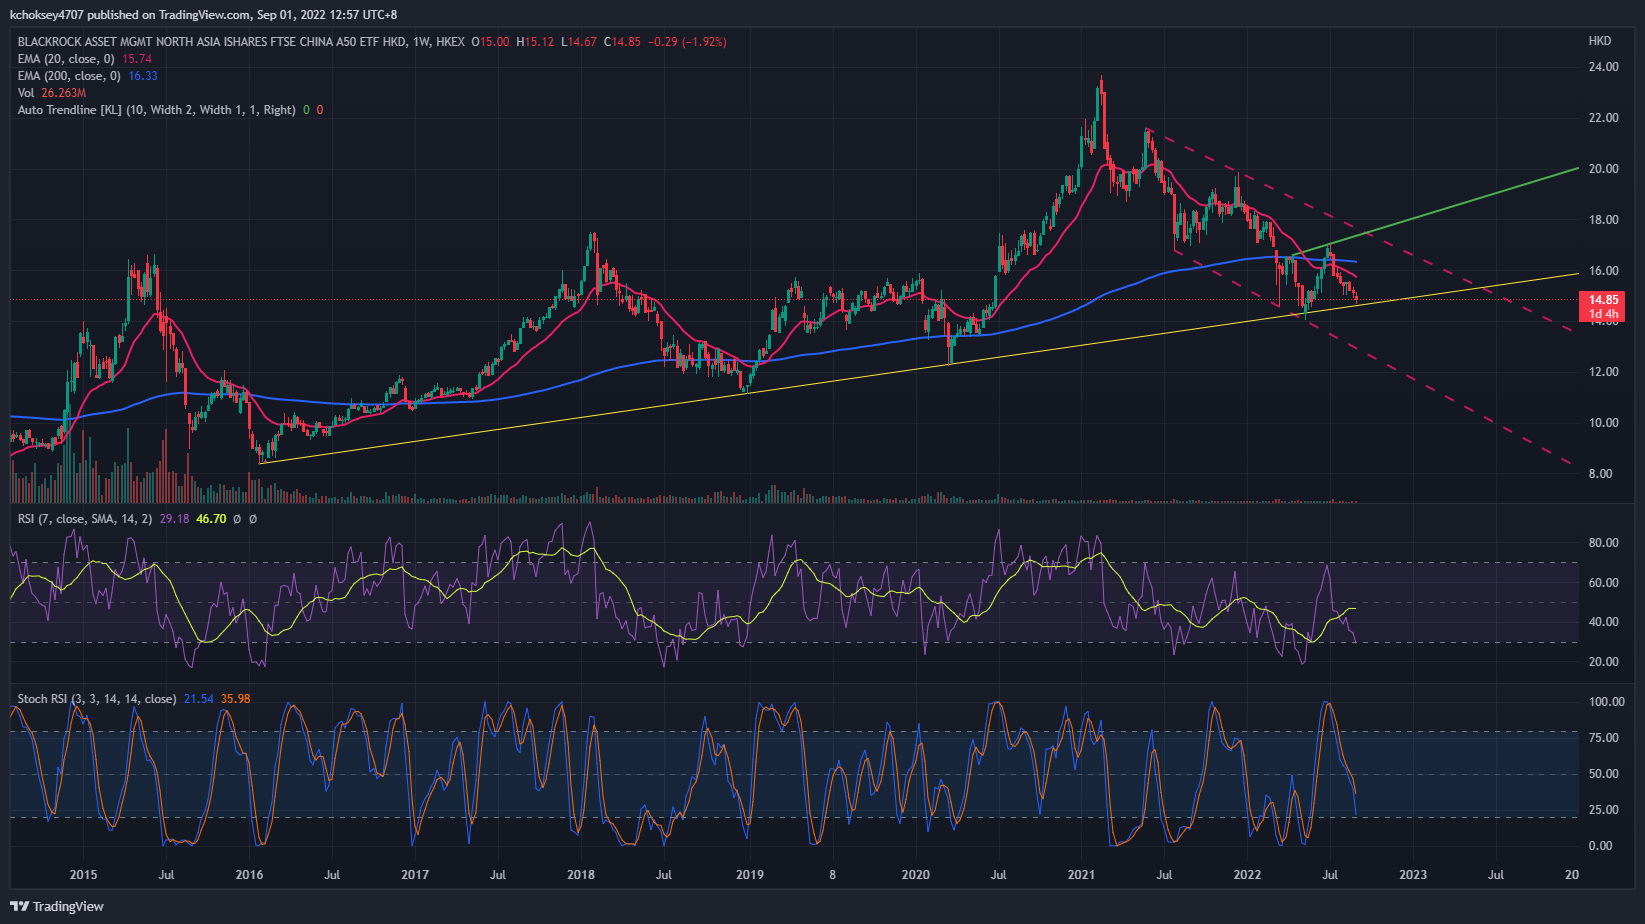
Task: Click the 2023 time axis label
Action: [1413, 875]
